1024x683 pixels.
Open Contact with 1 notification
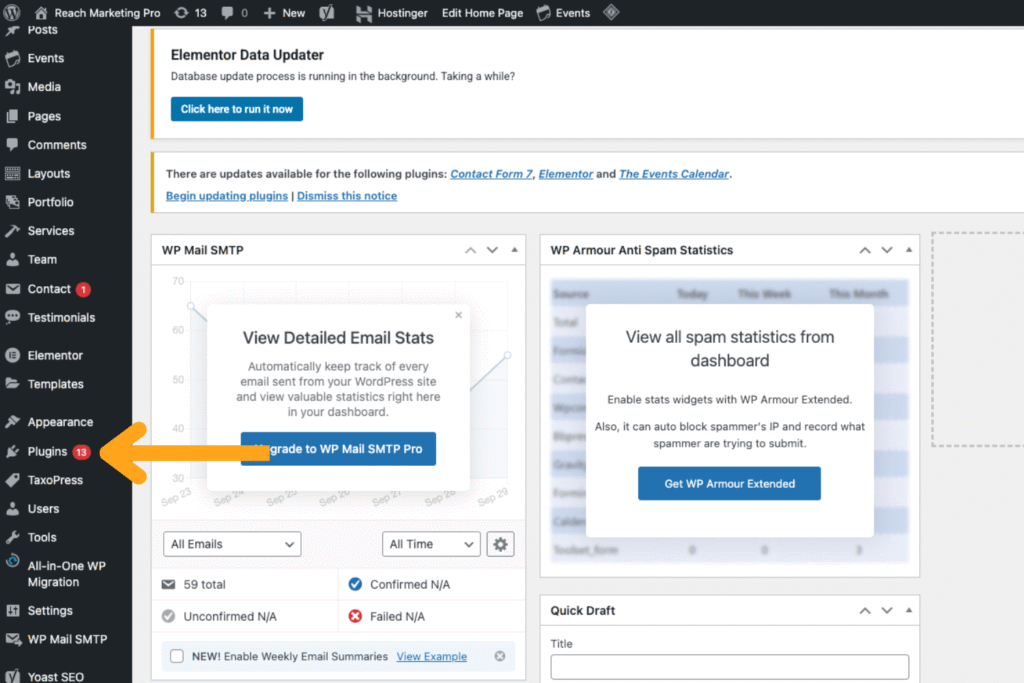click(49, 289)
